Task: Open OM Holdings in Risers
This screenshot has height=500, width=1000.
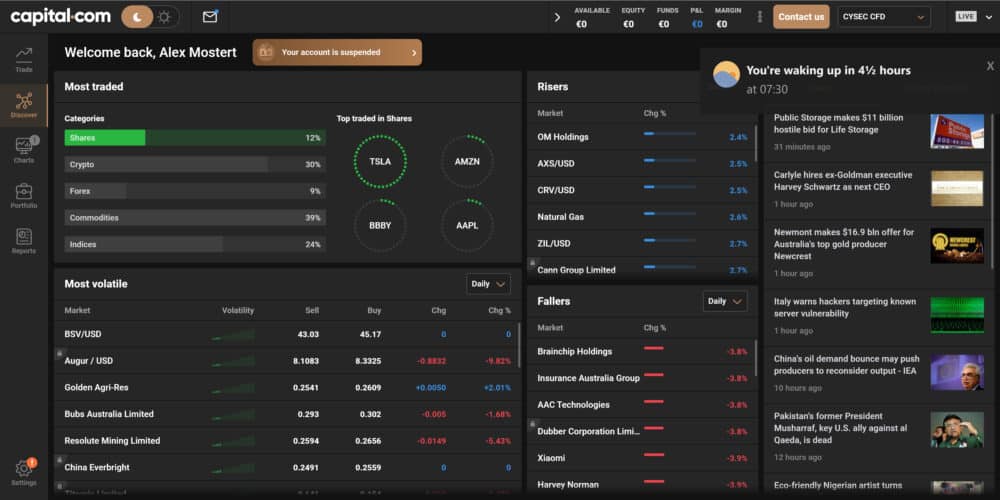Action: pyautogui.click(x=642, y=137)
